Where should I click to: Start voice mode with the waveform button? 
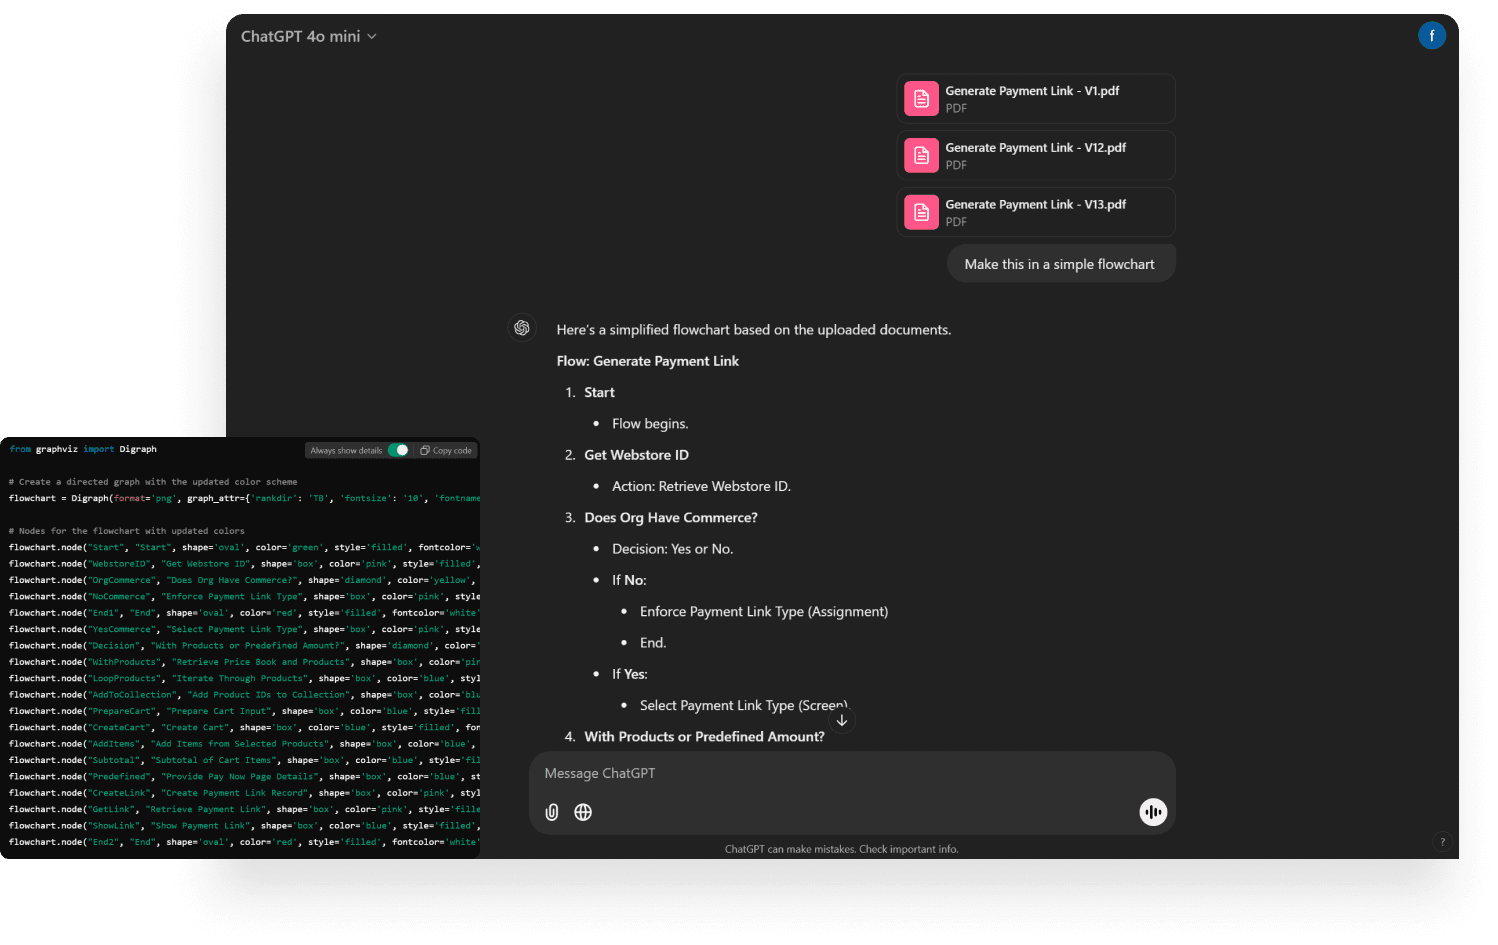point(1153,812)
